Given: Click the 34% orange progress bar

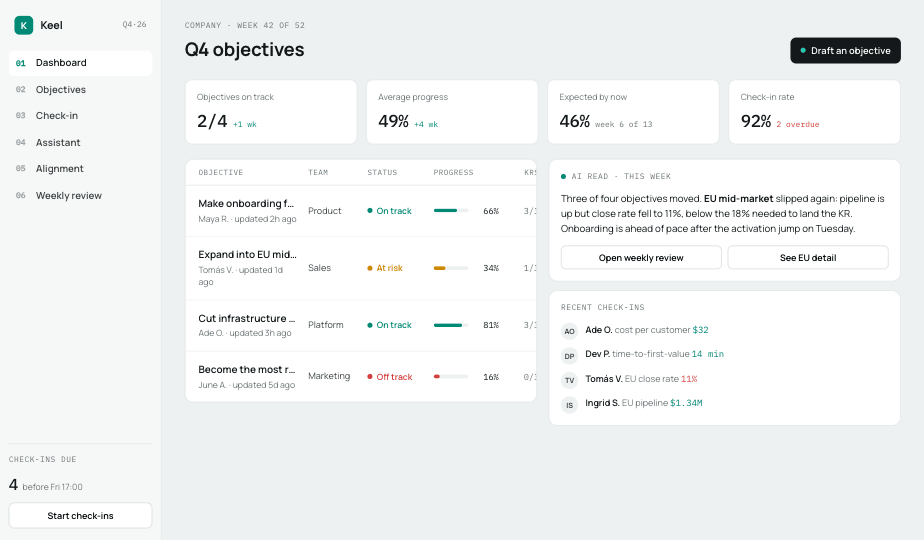Looking at the screenshot, I should pyautogui.click(x=451, y=268).
